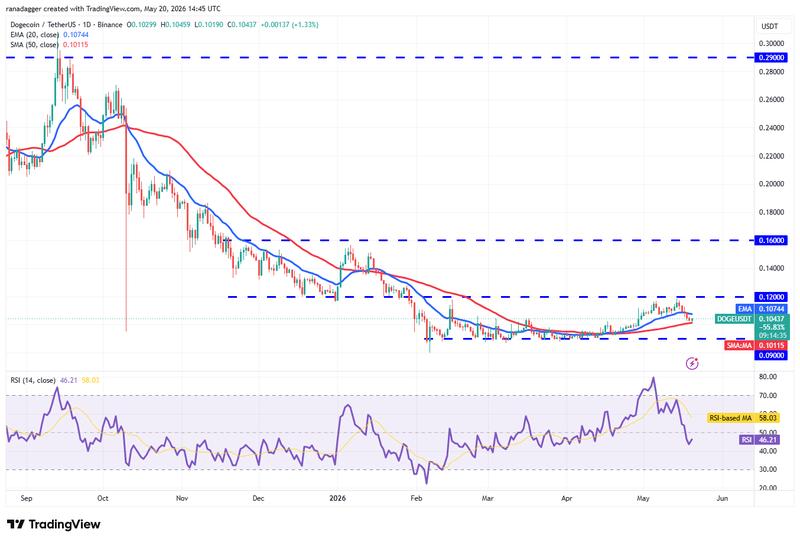The height and width of the screenshot is (542, 800).
Task: Click the Sep label on time axis
Action: [26, 498]
